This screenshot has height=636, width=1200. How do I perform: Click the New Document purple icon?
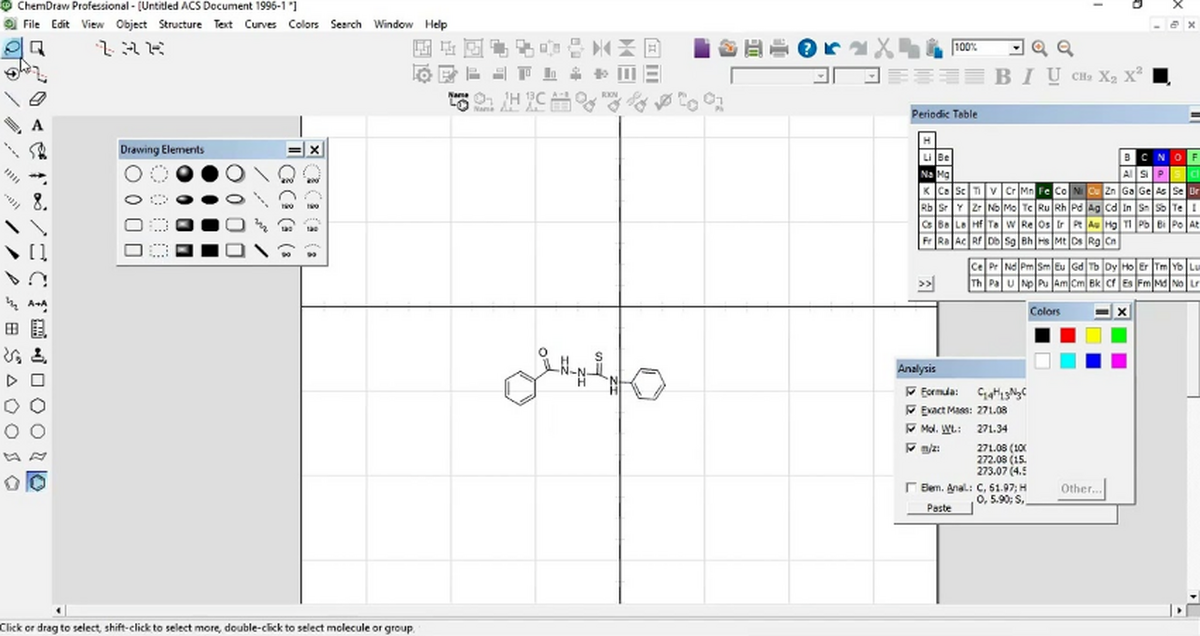pyautogui.click(x=702, y=47)
